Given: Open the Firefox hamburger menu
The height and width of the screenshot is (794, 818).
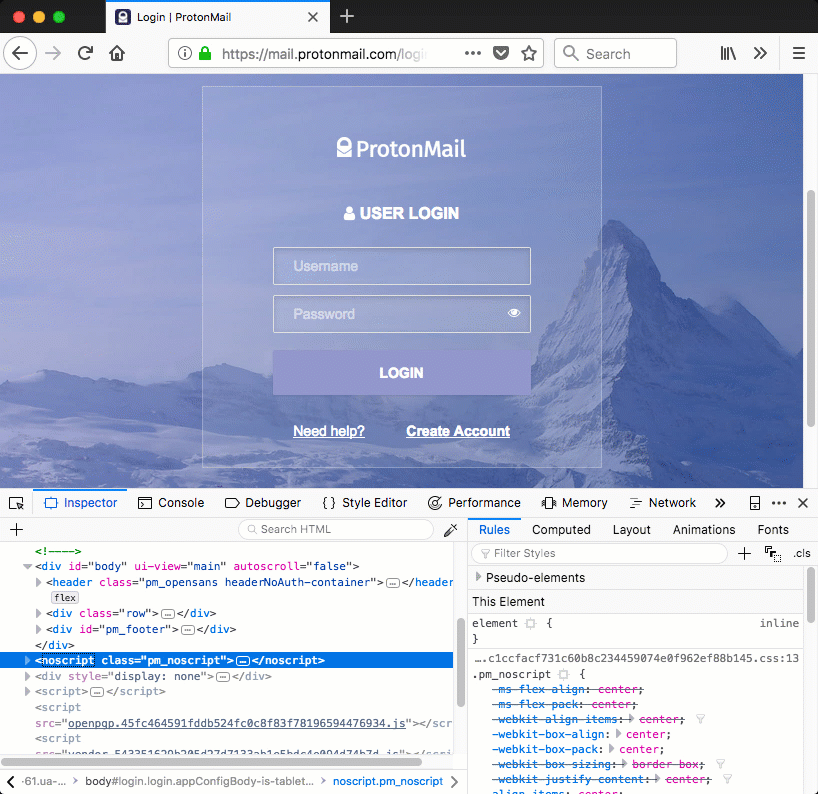Looking at the screenshot, I should 799,53.
